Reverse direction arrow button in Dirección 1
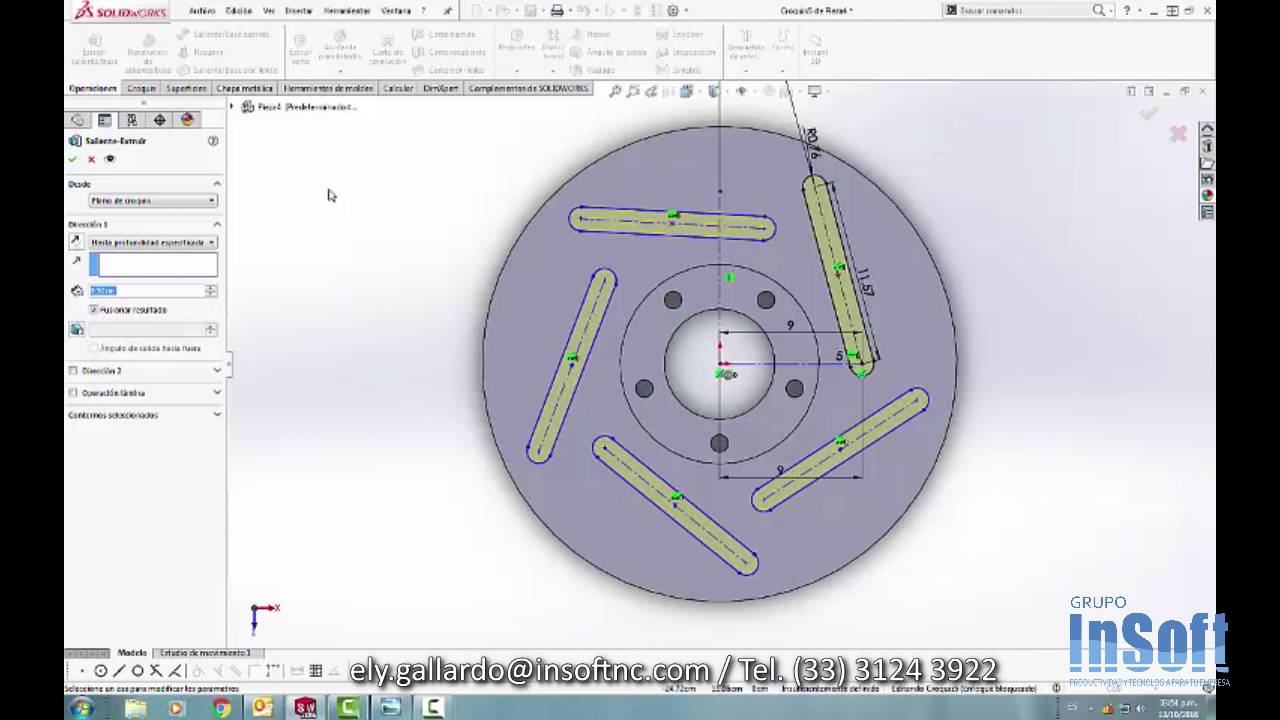This screenshot has width=1280, height=720. coord(76,242)
